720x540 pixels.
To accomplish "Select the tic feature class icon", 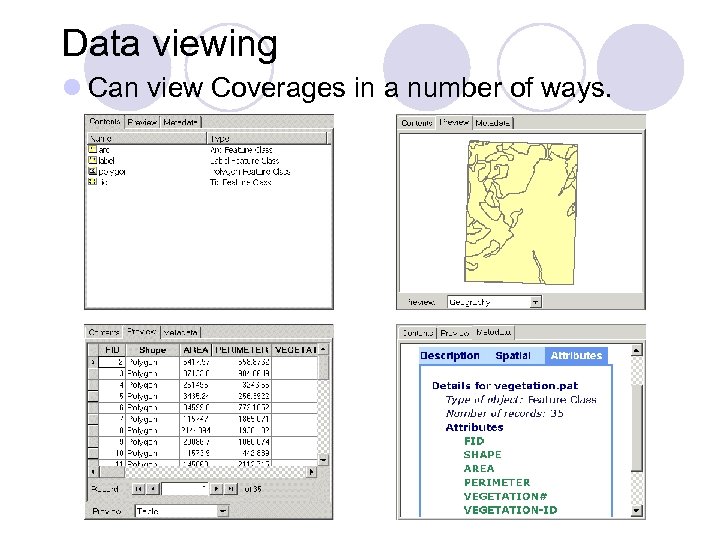I will click(x=92, y=181).
